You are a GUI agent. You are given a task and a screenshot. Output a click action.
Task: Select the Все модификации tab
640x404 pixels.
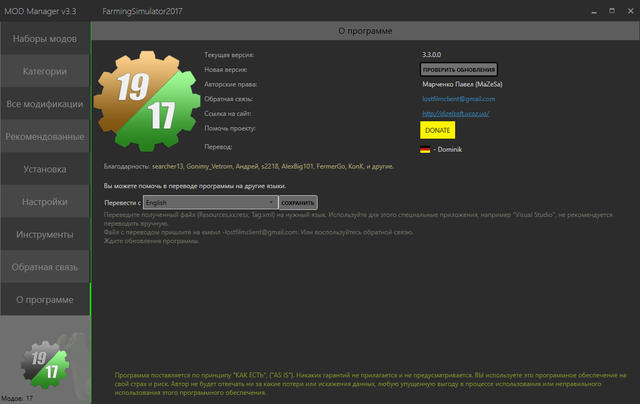click(x=45, y=104)
